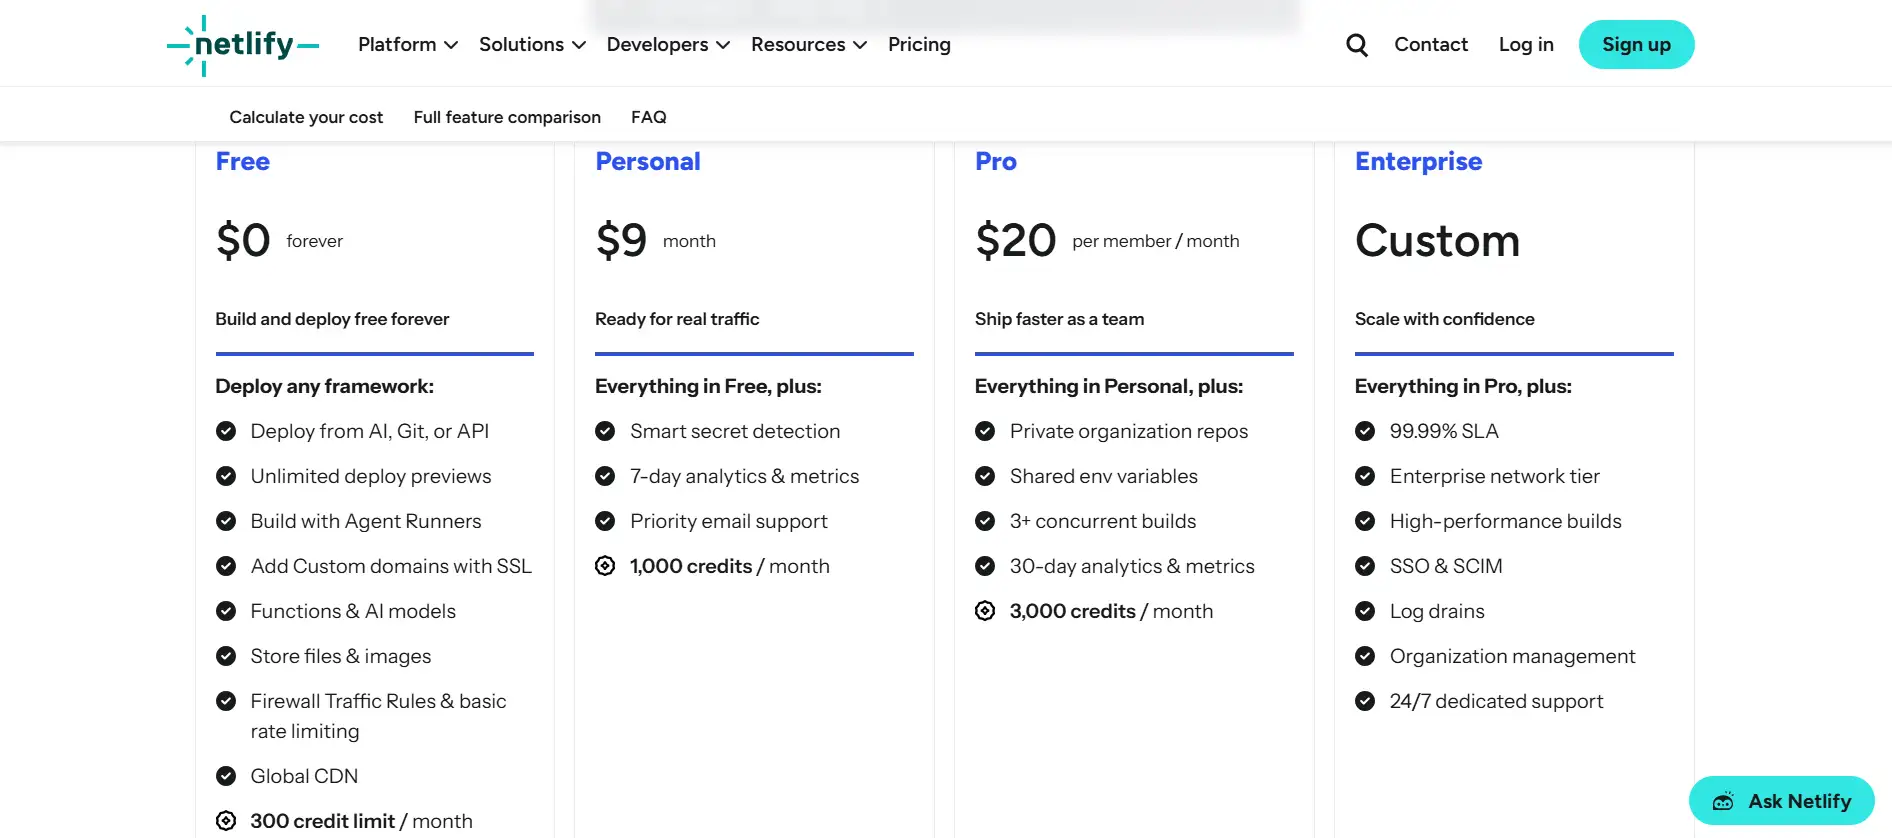Click the Sign up button
Viewport: 1892px width, 838px height.
pos(1636,44)
